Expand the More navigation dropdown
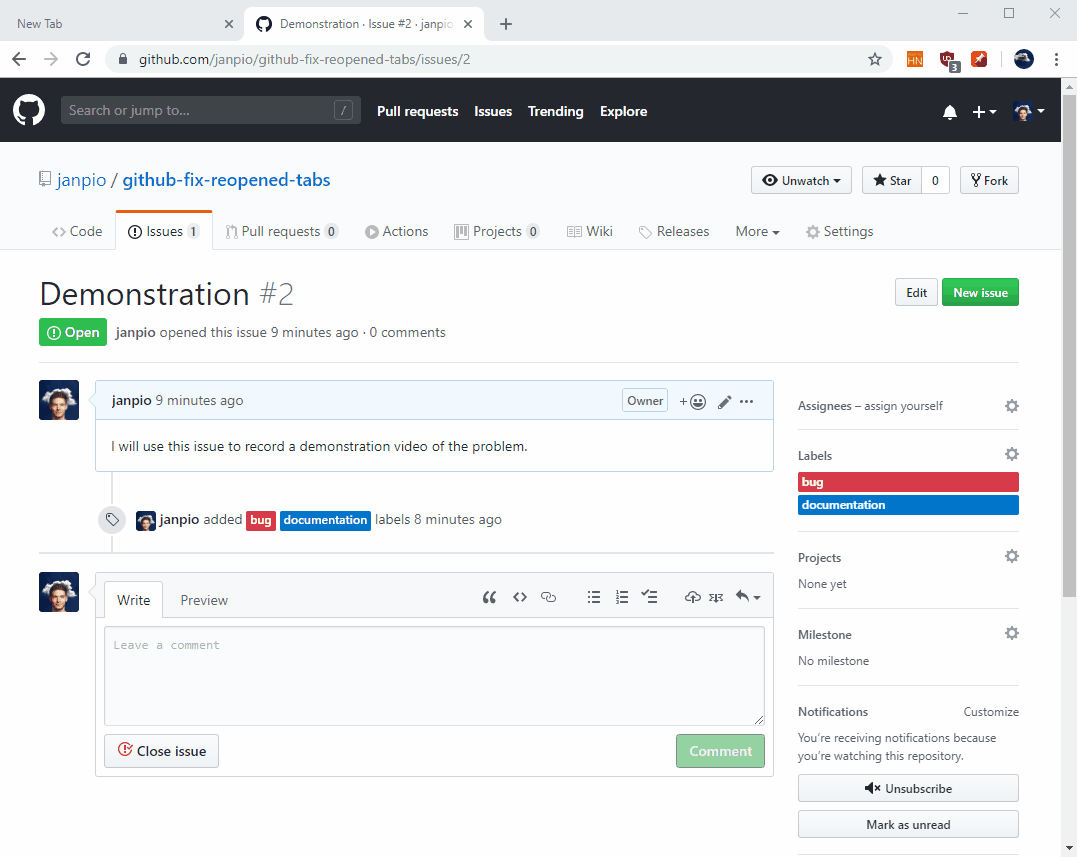The width and height of the screenshot is (1077, 857). pos(757,231)
